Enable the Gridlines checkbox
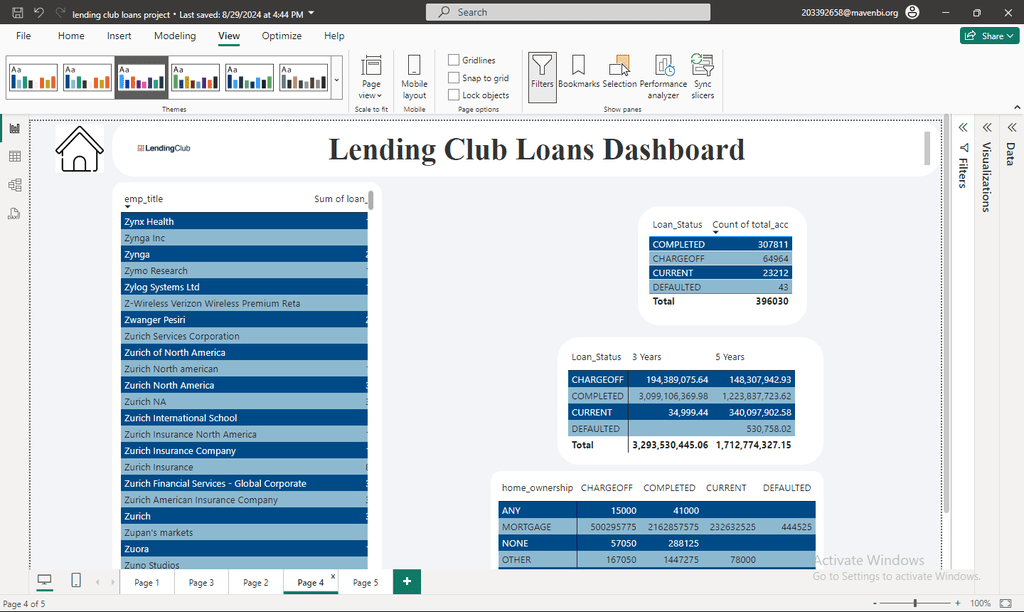The height and width of the screenshot is (612, 1024). pyautogui.click(x=454, y=60)
